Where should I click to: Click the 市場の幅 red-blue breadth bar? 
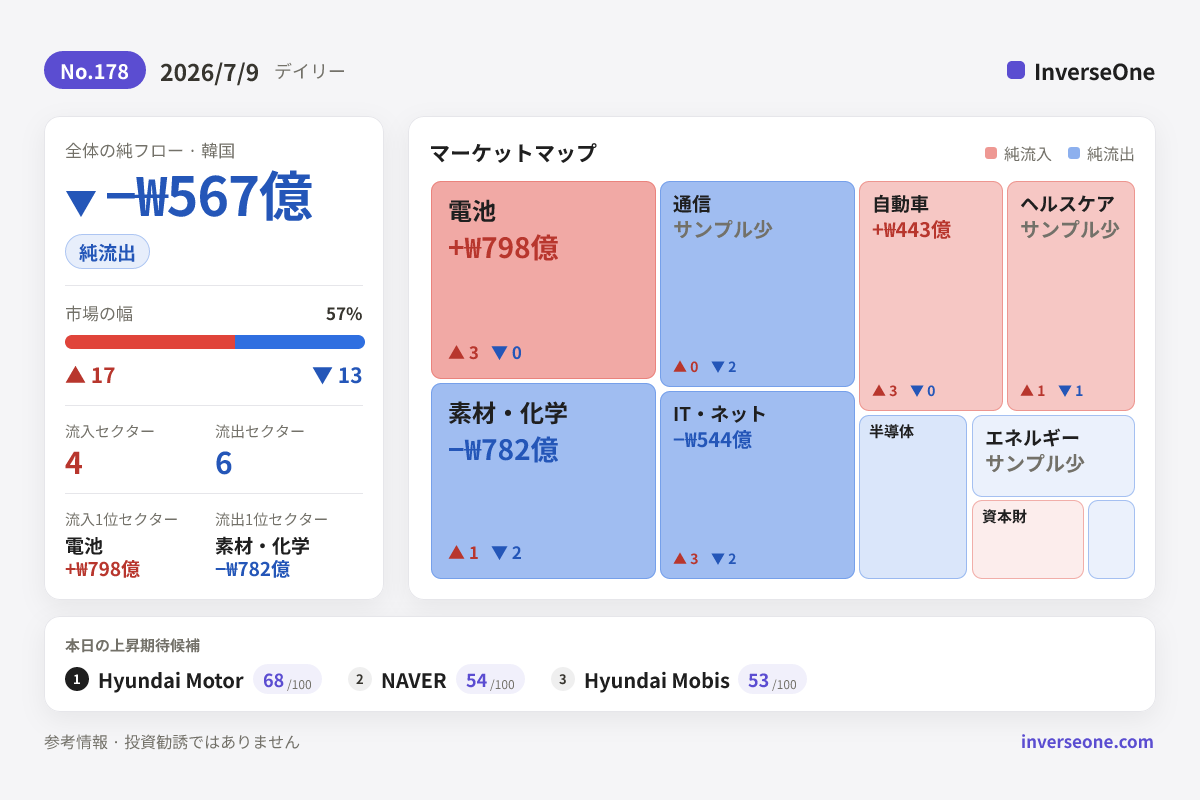point(215,342)
